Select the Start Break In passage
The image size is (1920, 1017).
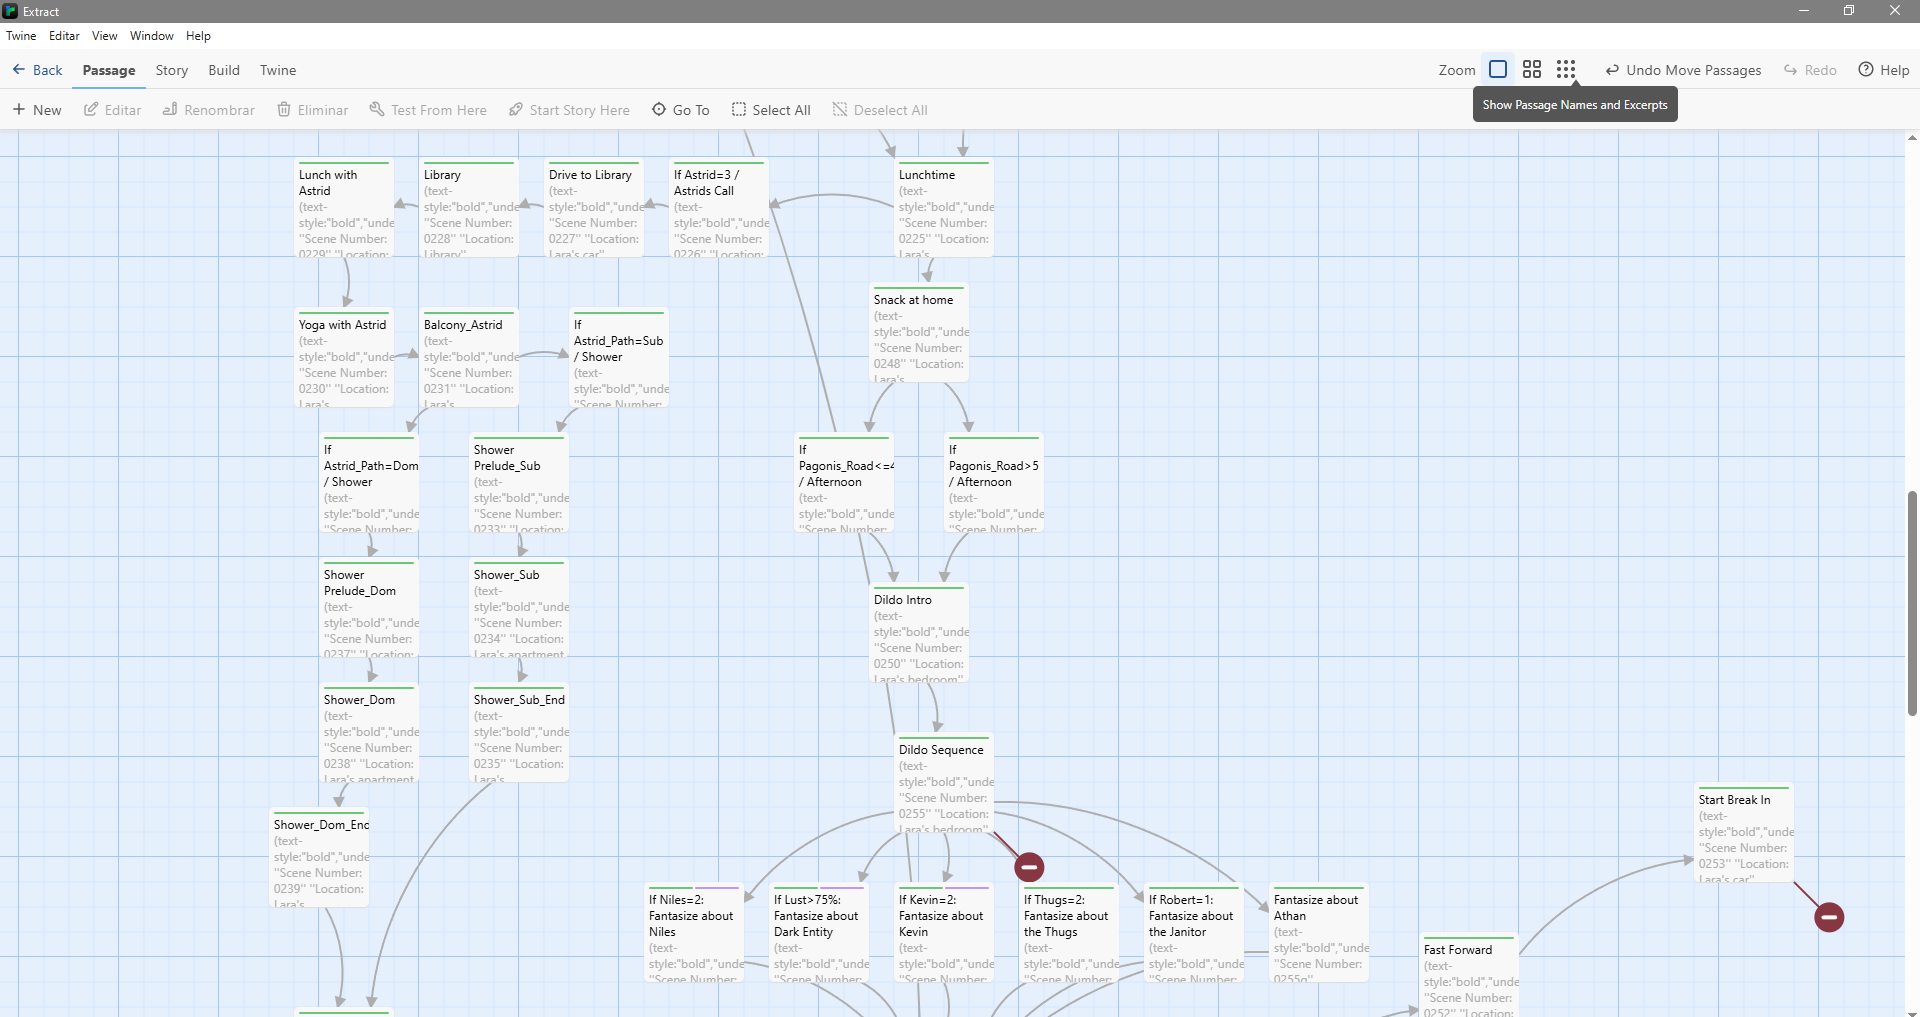(1744, 833)
